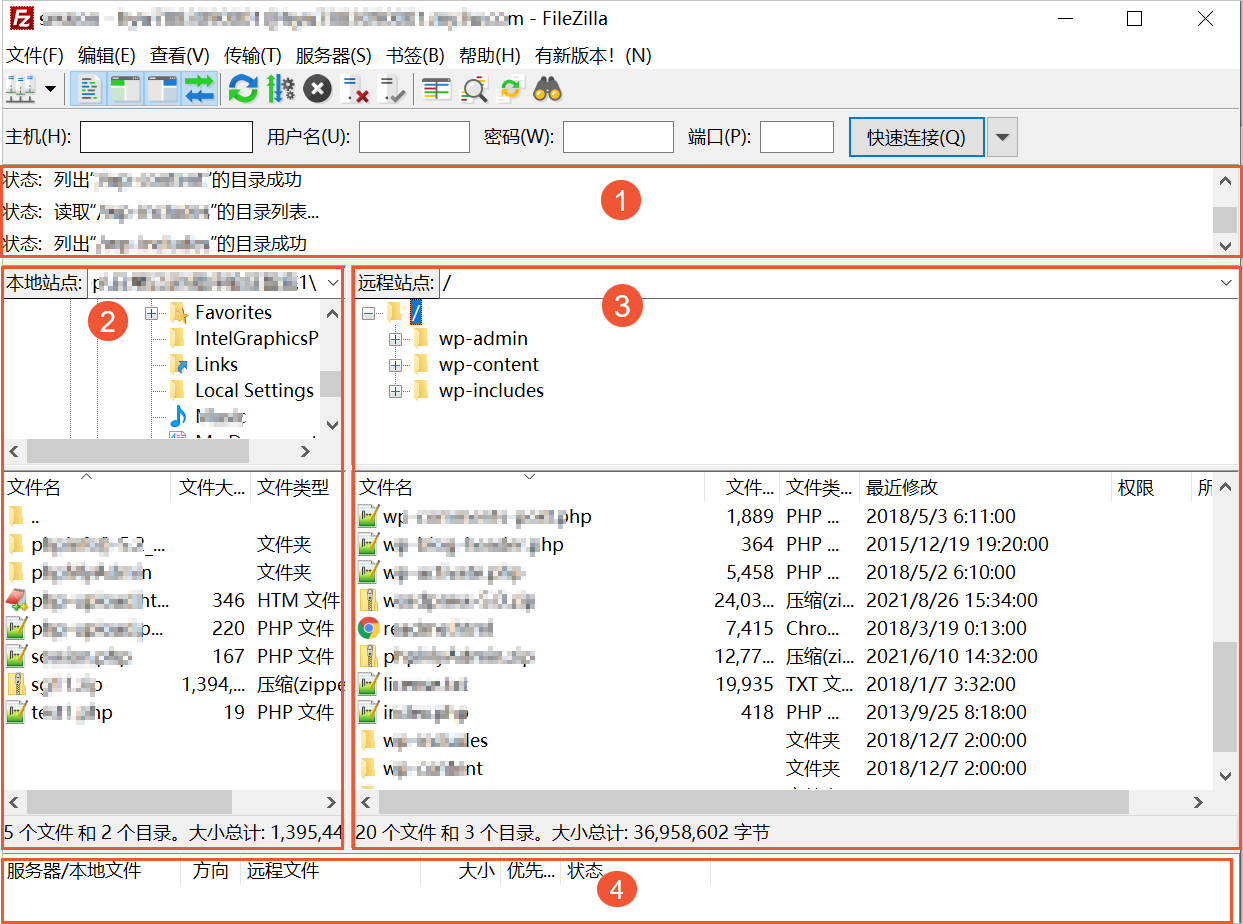The height and width of the screenshot is (924, 1243).
Task: Click the zip icon of 2021/6/10 file
Action: tap(368, 657)
